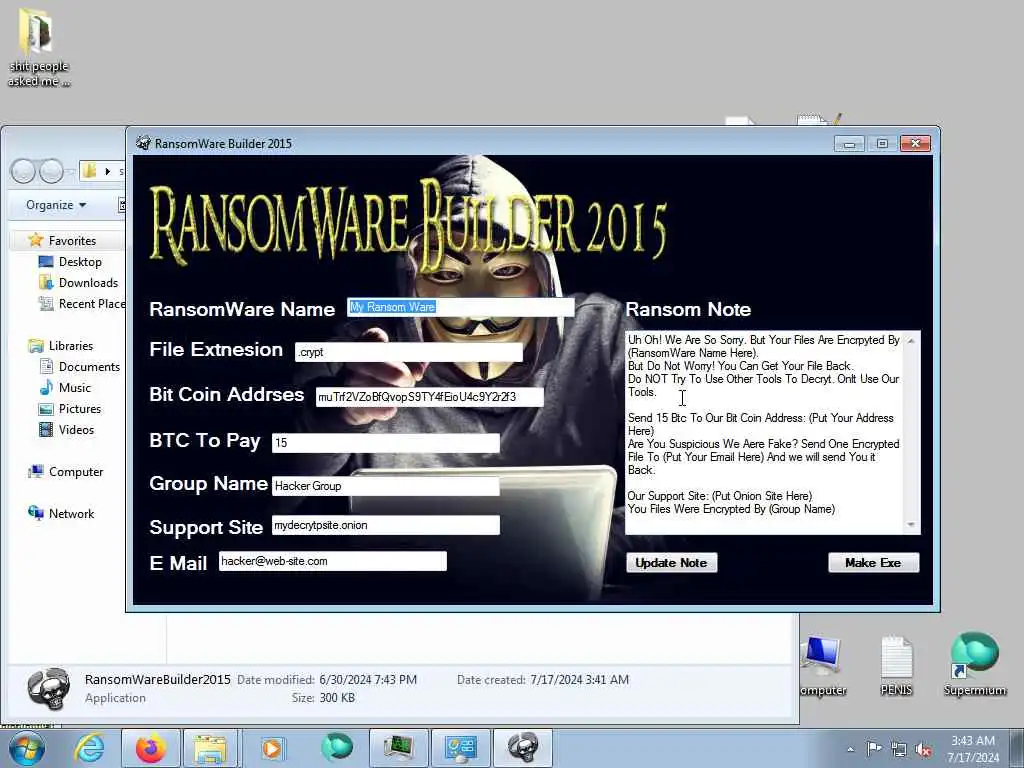Click the Date modified value 6/30/2024 7:43 PM

point(368,680)
